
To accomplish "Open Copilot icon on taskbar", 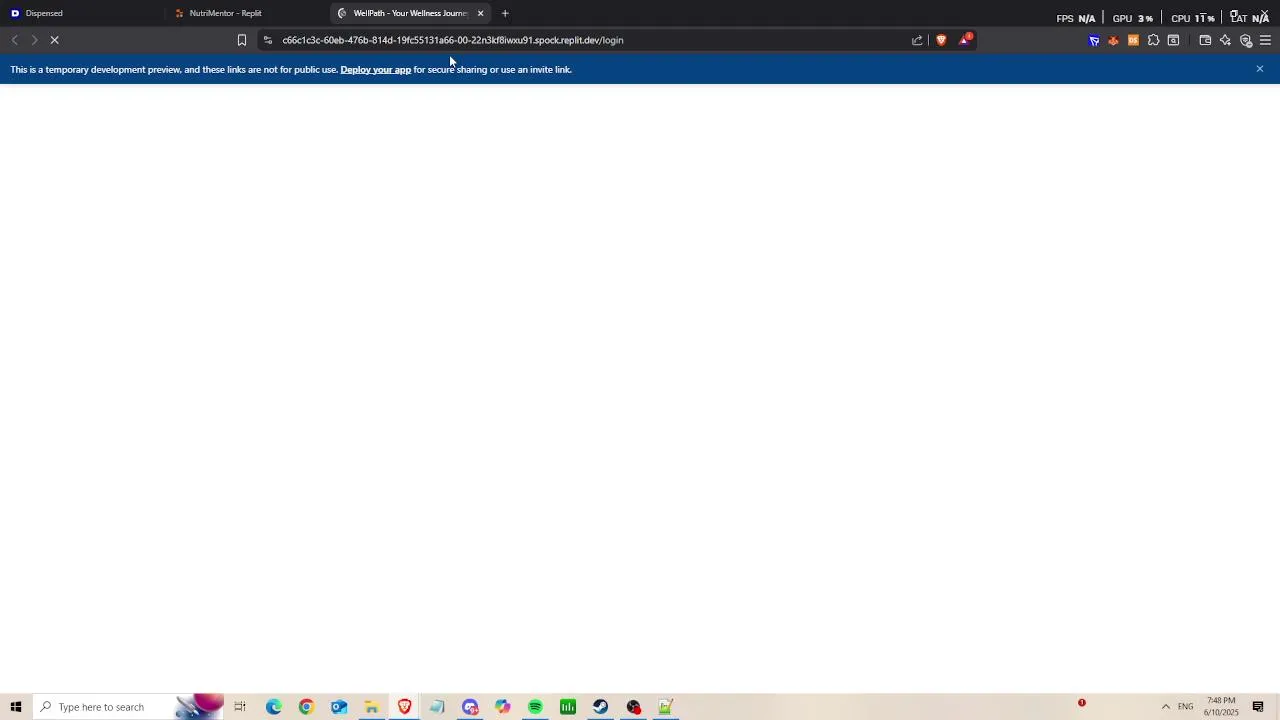I will pos(502,707).
